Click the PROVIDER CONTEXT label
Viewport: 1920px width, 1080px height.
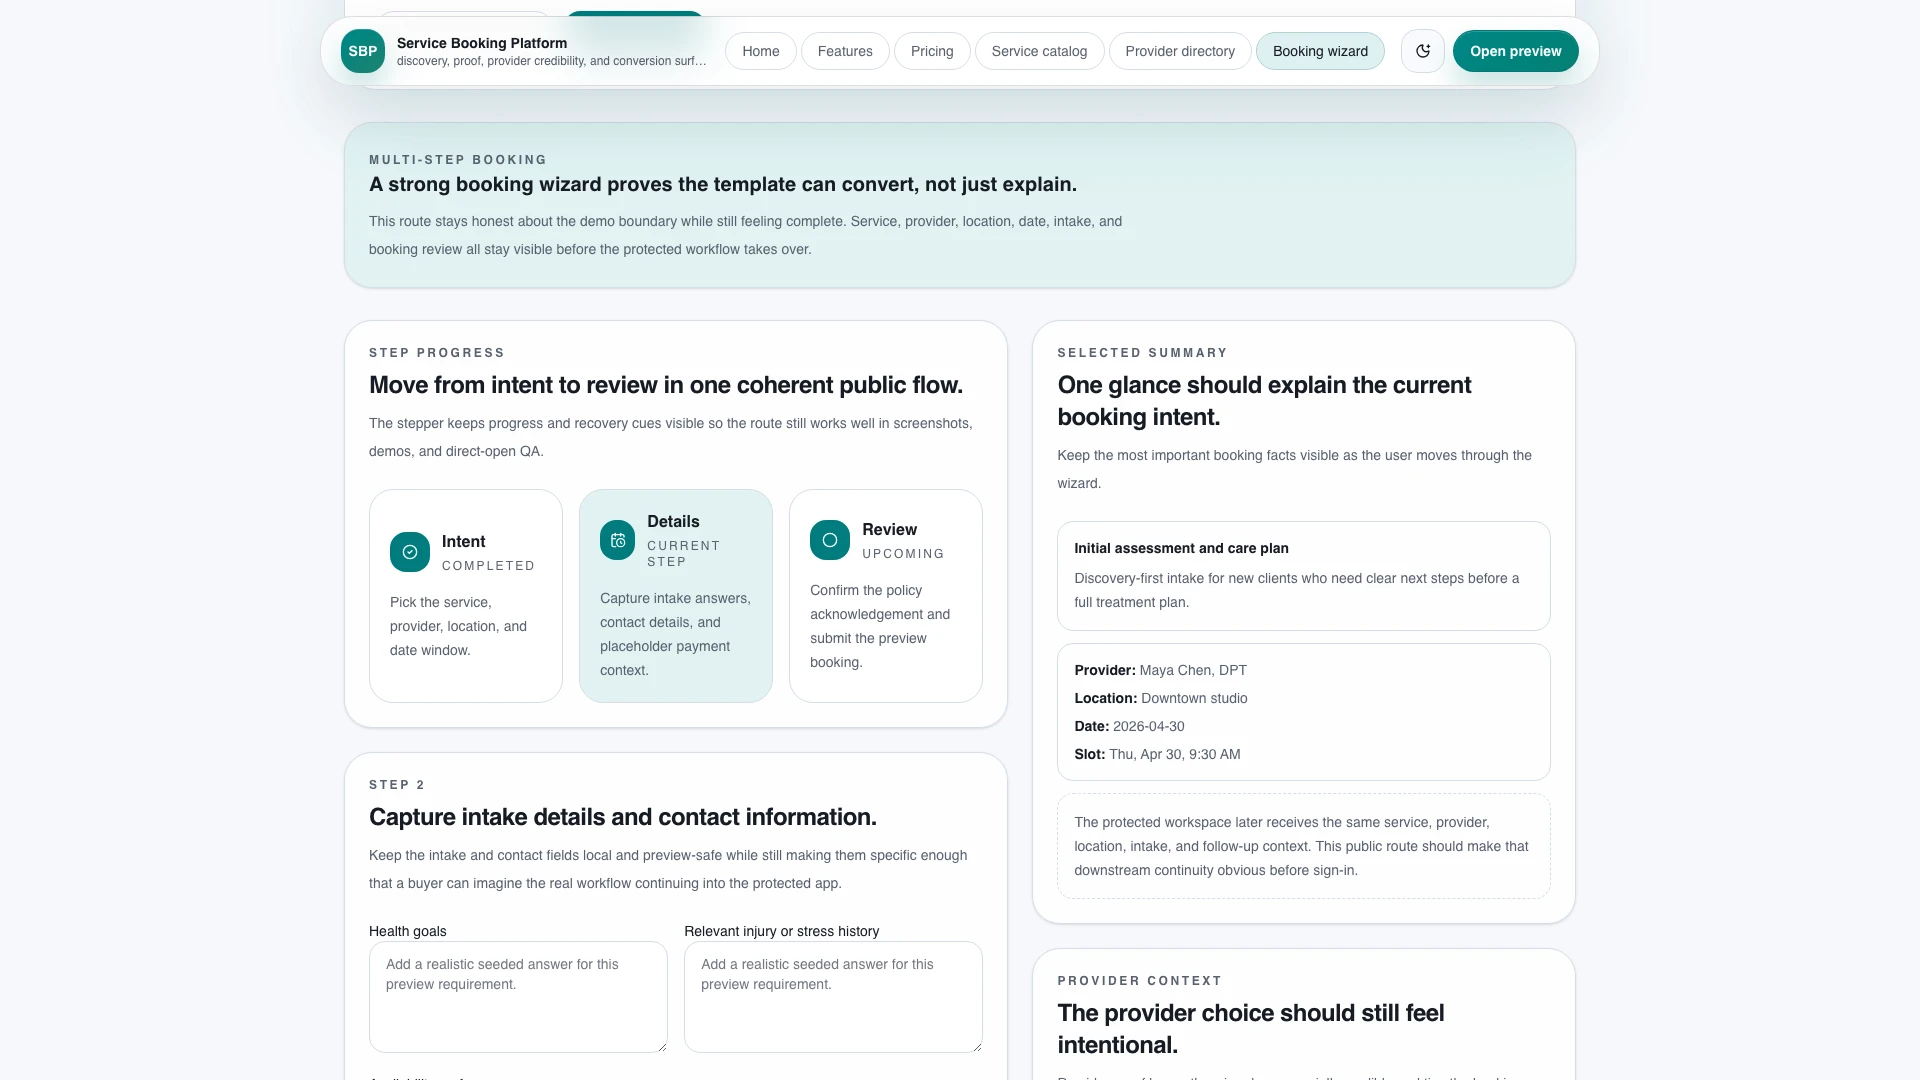tap(1139, 981)
